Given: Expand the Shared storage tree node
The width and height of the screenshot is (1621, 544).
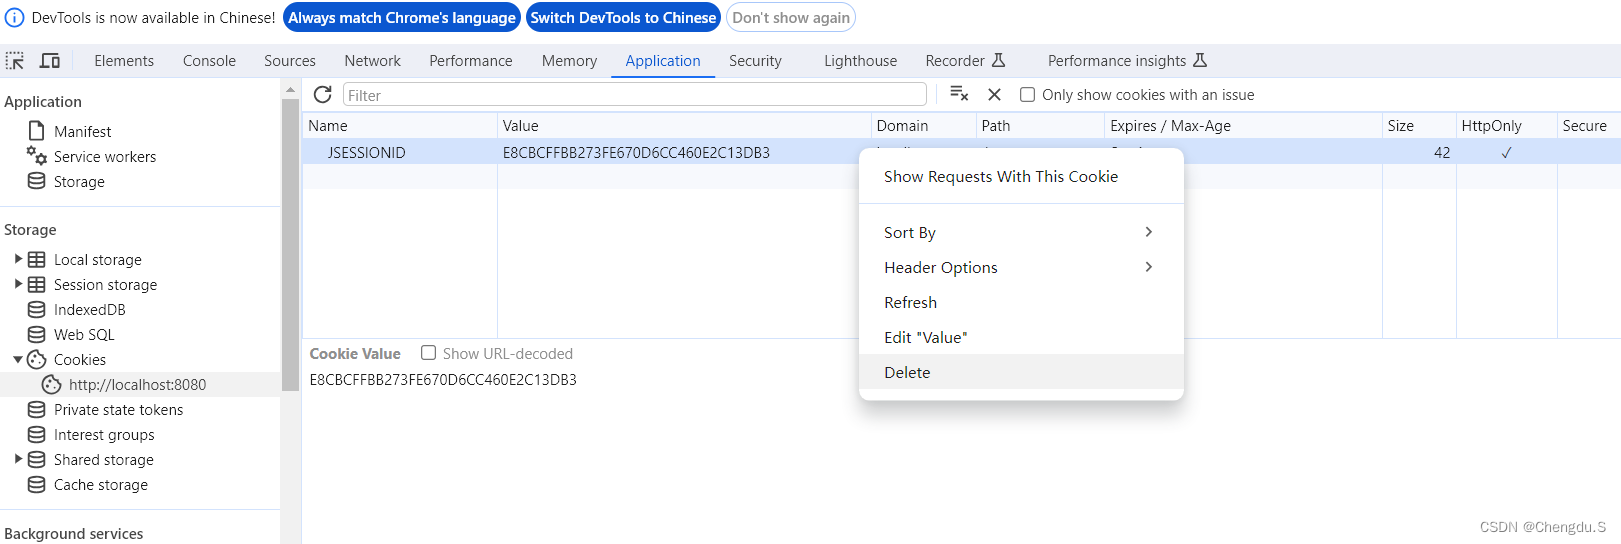Looking at the screenshot, I should tap(18, 458).
